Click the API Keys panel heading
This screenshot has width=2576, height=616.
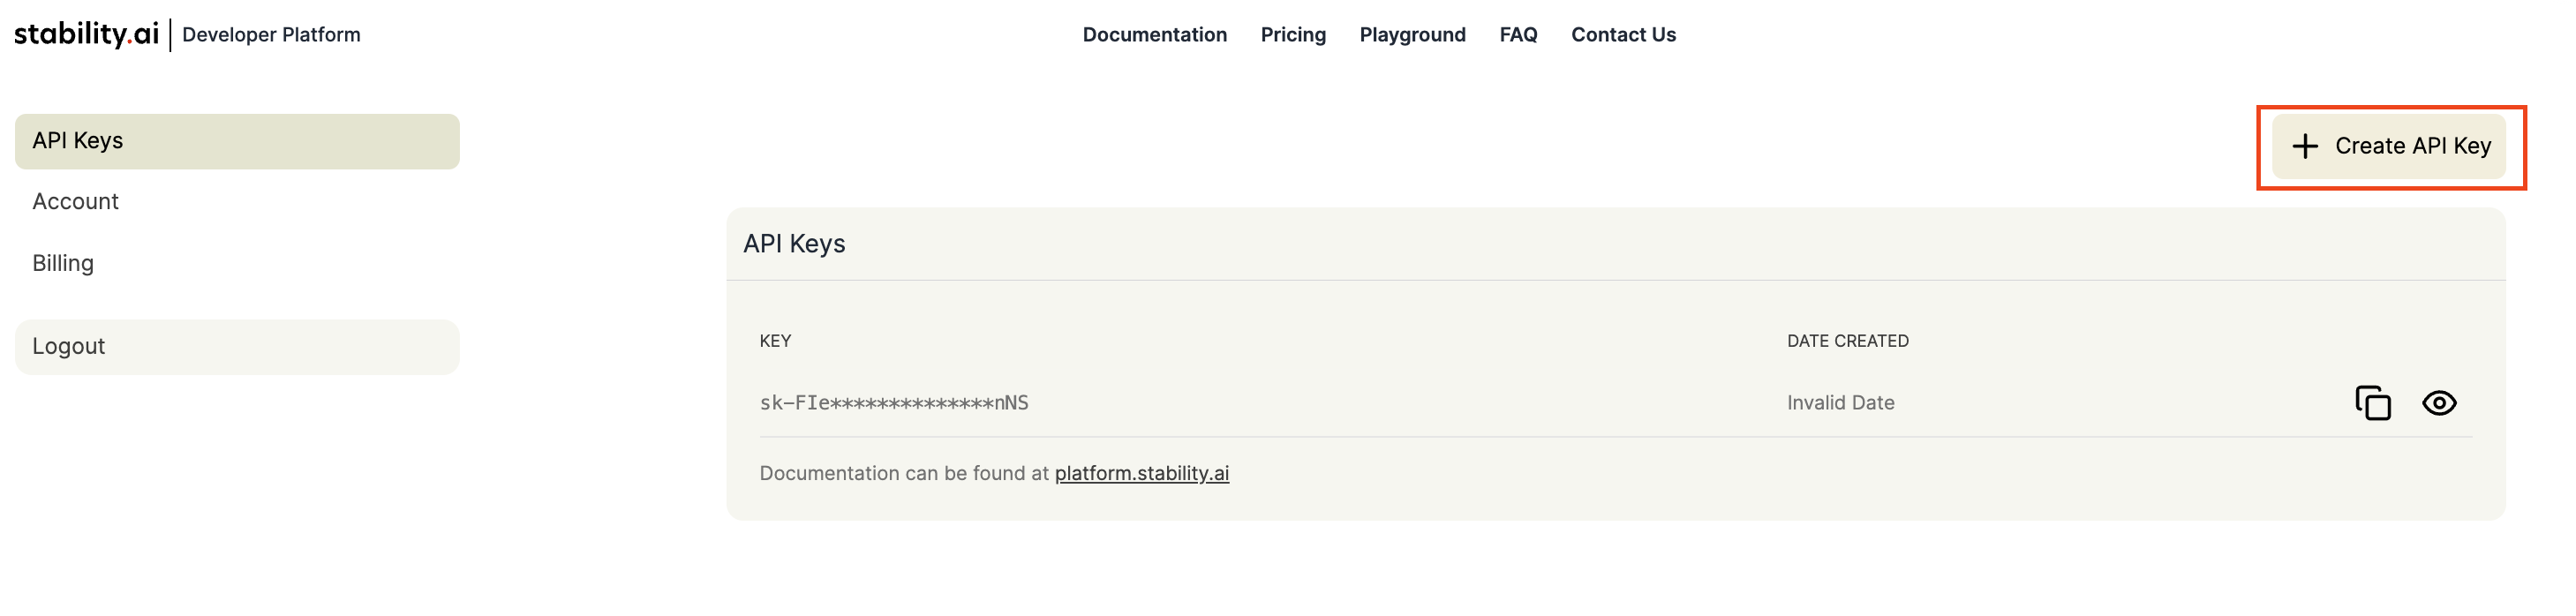pos(794,244)
